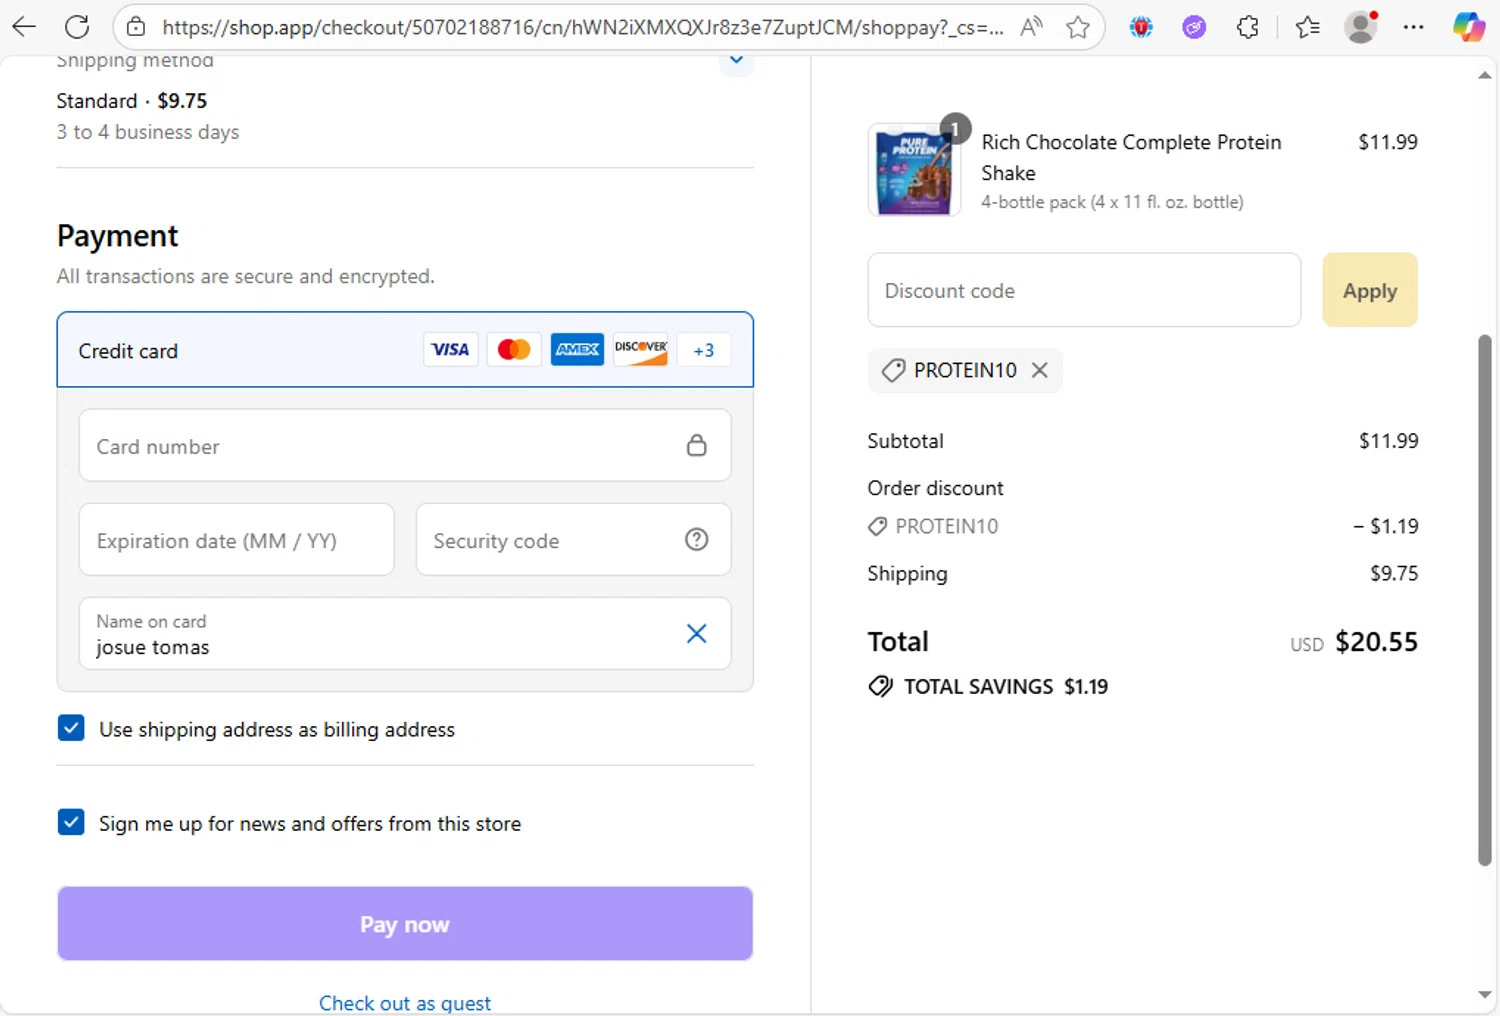1500x1016 pixels.
Task: Follow the Check out as guest link
Action: 405,1003
